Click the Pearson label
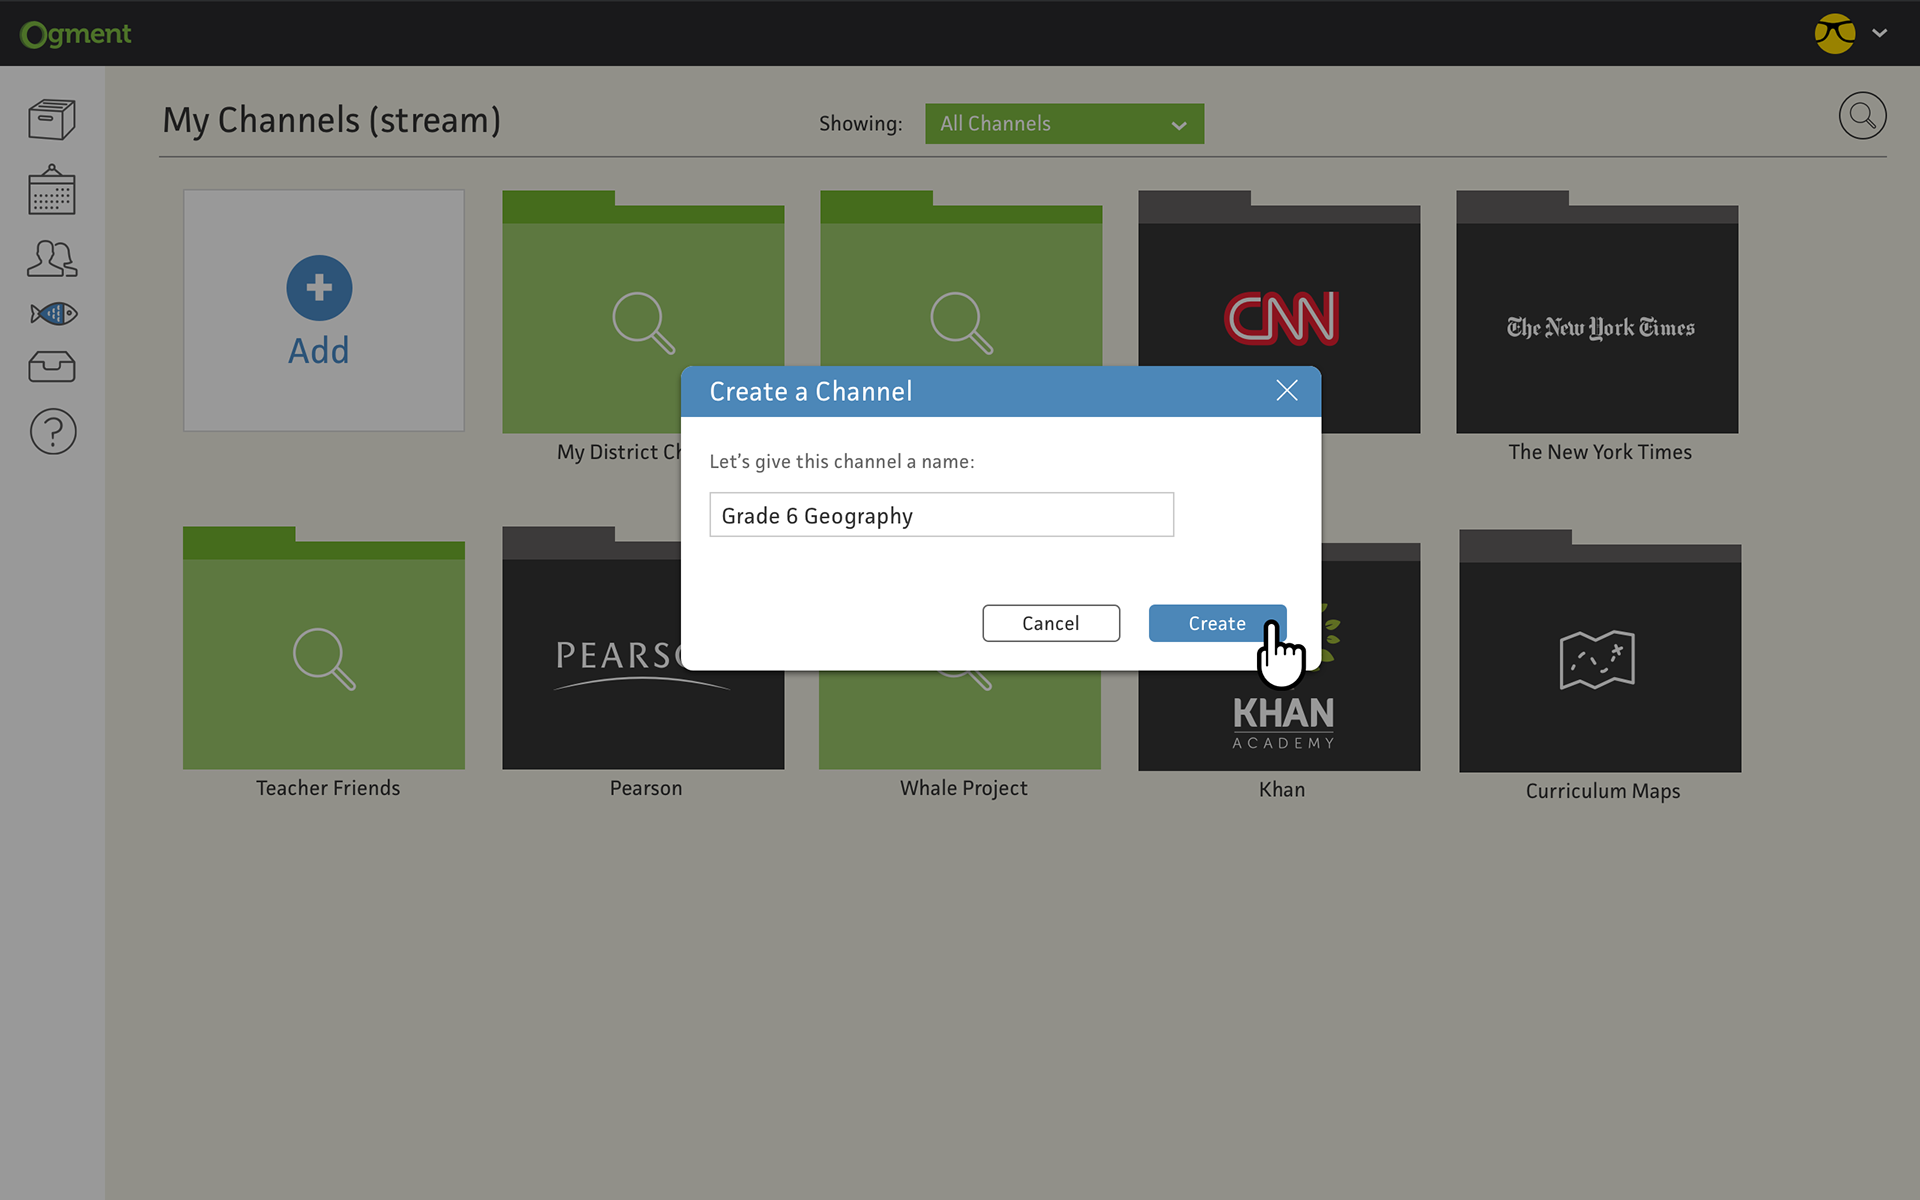 (x=646, y=788)
